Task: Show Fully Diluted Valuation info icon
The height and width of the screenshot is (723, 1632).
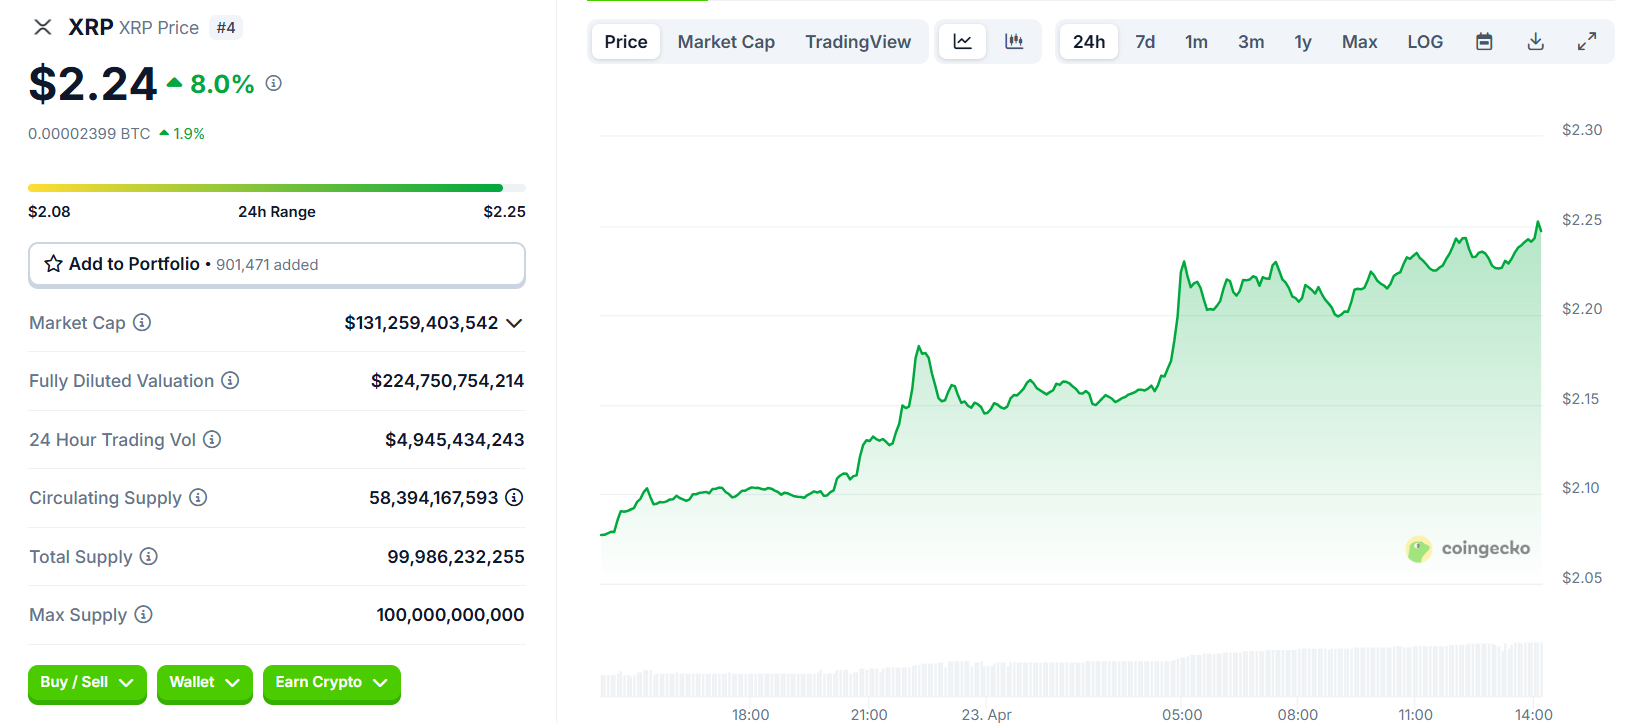Action: (230, 380)
